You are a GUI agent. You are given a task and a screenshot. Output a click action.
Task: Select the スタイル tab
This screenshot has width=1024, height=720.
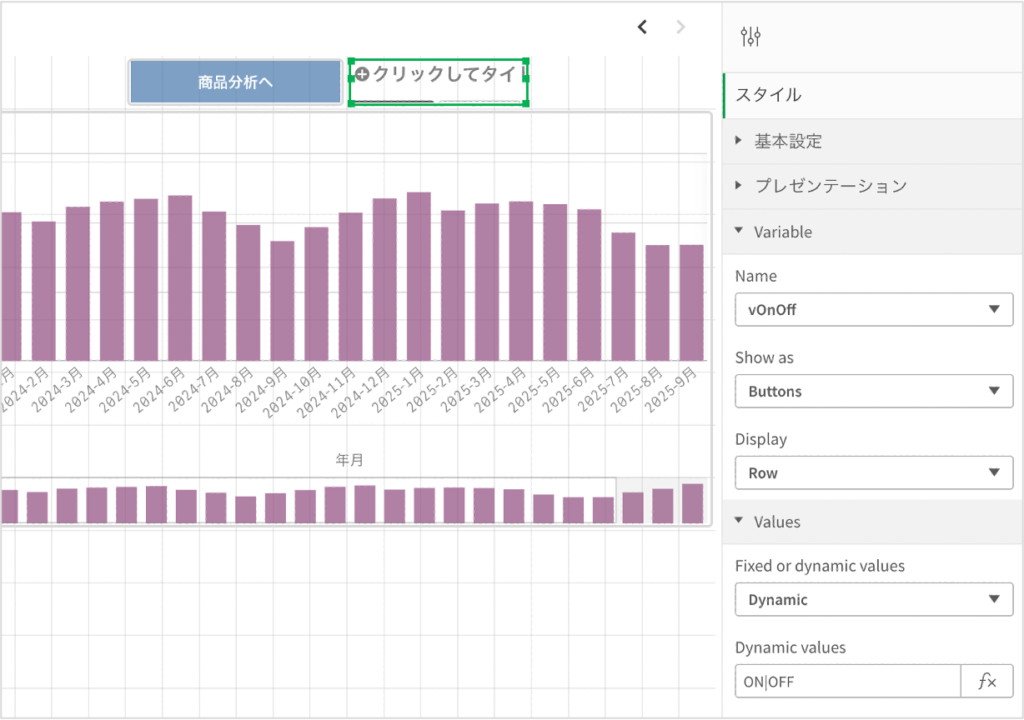pos(768,95)
